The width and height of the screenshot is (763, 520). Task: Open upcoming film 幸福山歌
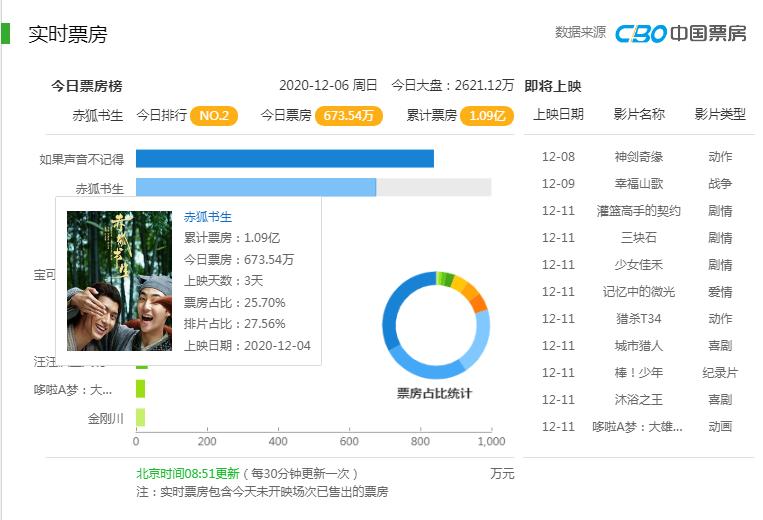tap(638, 183)
